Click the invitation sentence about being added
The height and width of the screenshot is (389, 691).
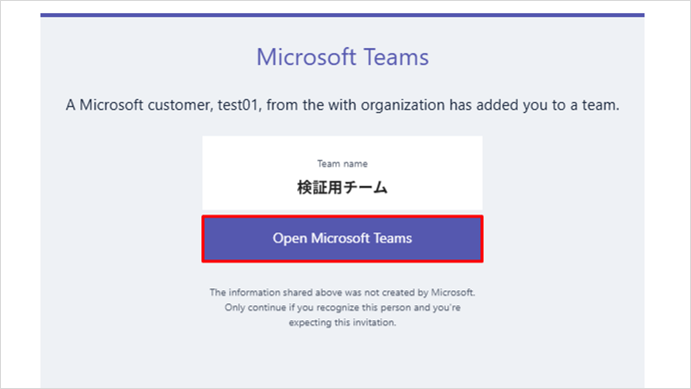pos(342,105)
